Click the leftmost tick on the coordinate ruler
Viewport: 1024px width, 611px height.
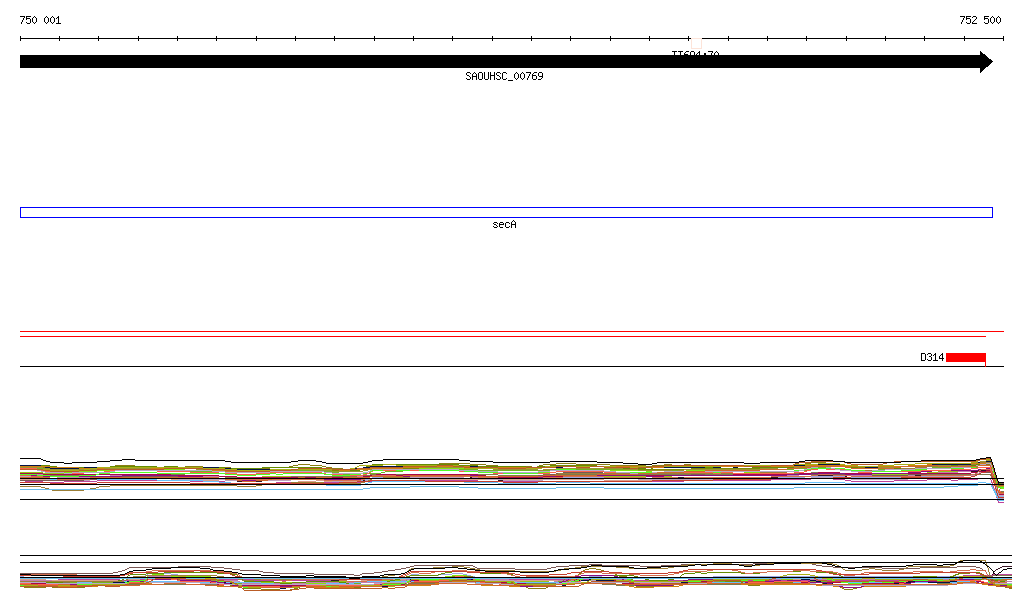[x=20, y=39]
